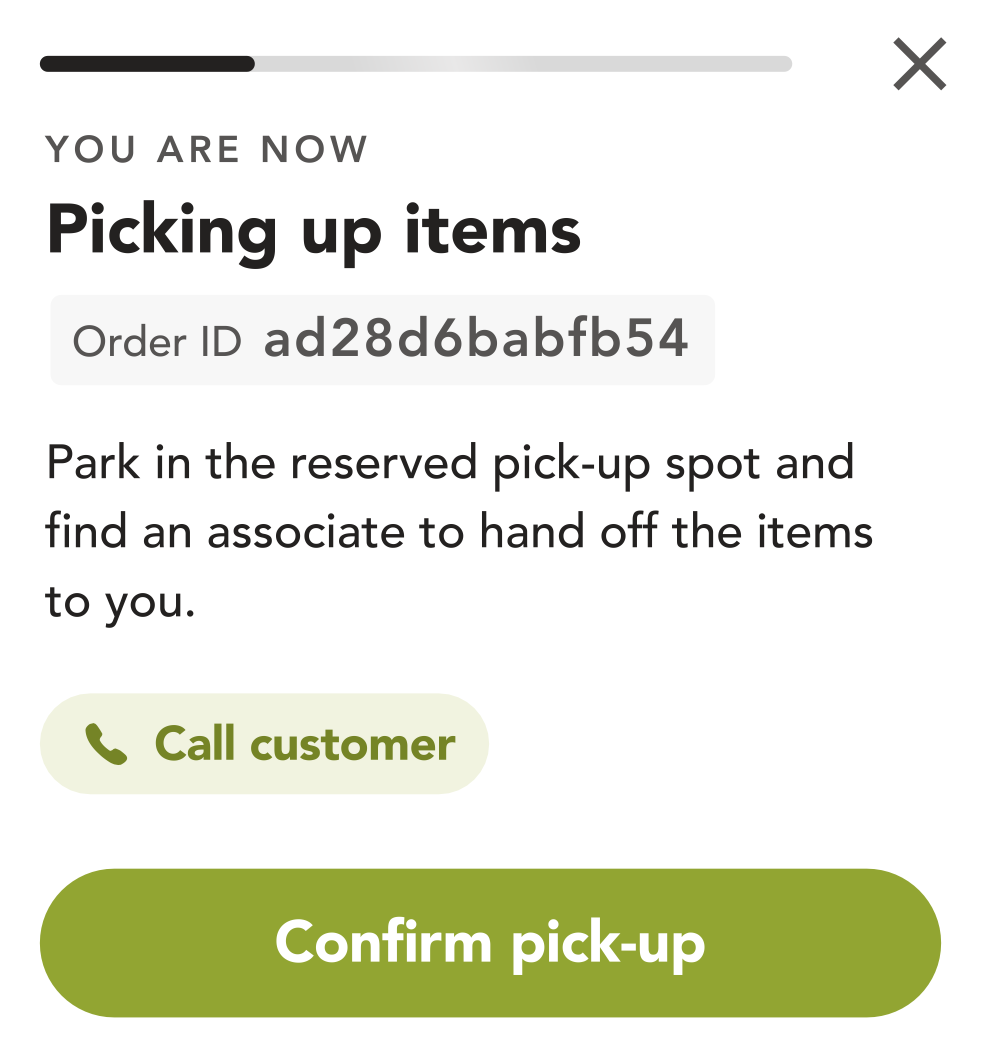
Task: Click the "YOU ARE NOW" status label
Action: [206, 149]
